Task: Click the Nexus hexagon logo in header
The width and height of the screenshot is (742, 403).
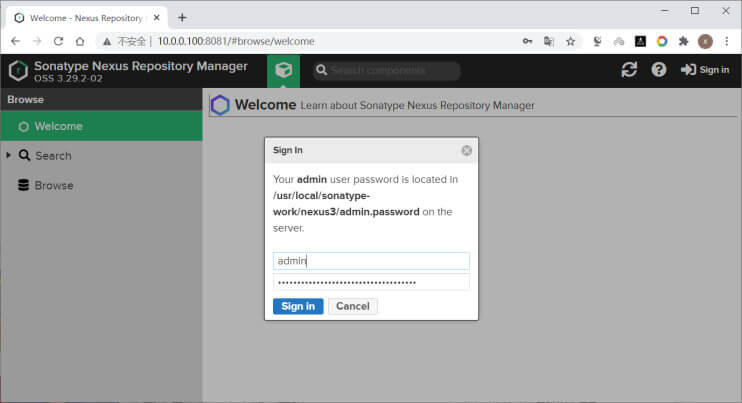Action: (x=18, y=71)
